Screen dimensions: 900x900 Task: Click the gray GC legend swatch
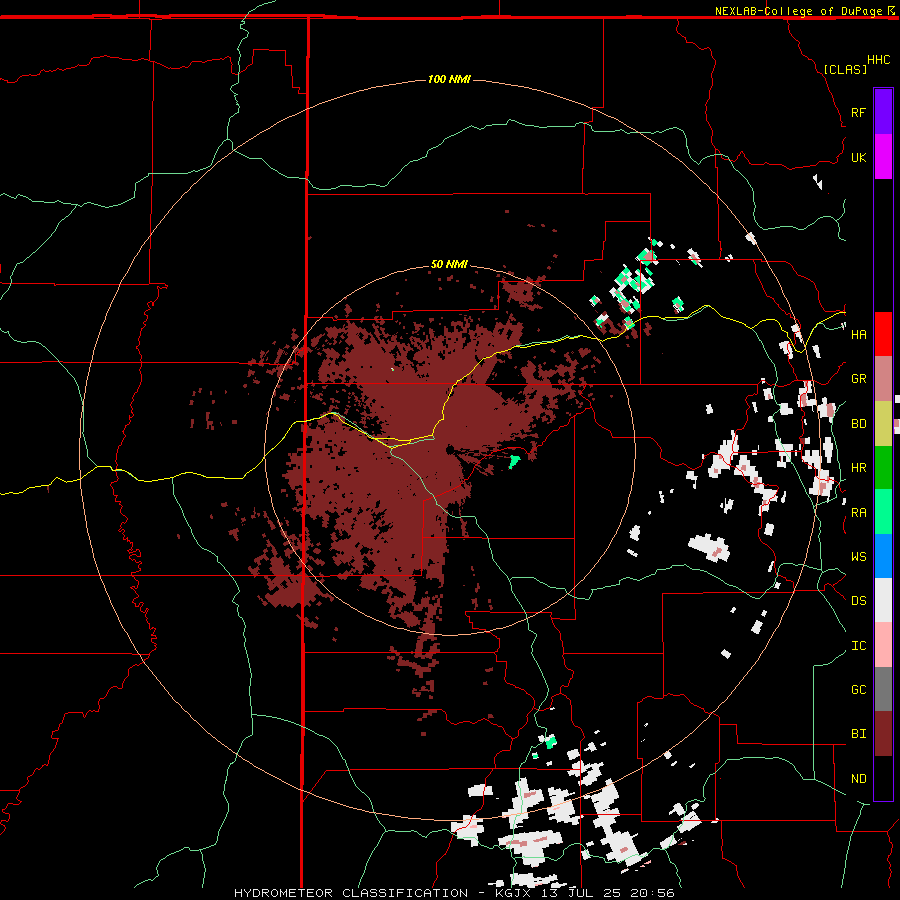(883, 689)
